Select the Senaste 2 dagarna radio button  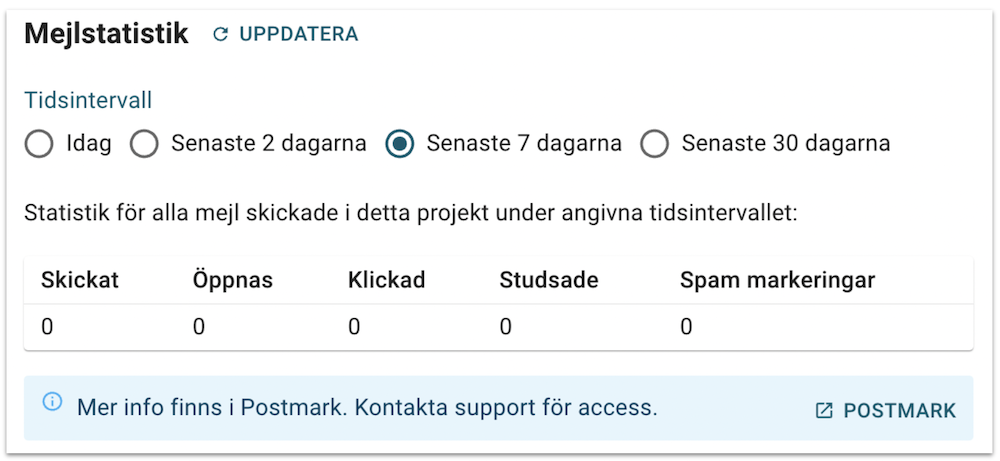(145, 144)
